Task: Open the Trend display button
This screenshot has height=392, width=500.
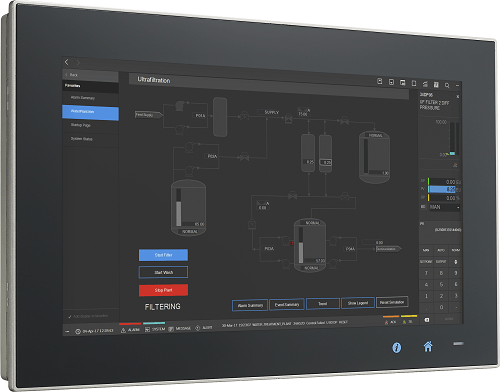Action: point(323,303)
